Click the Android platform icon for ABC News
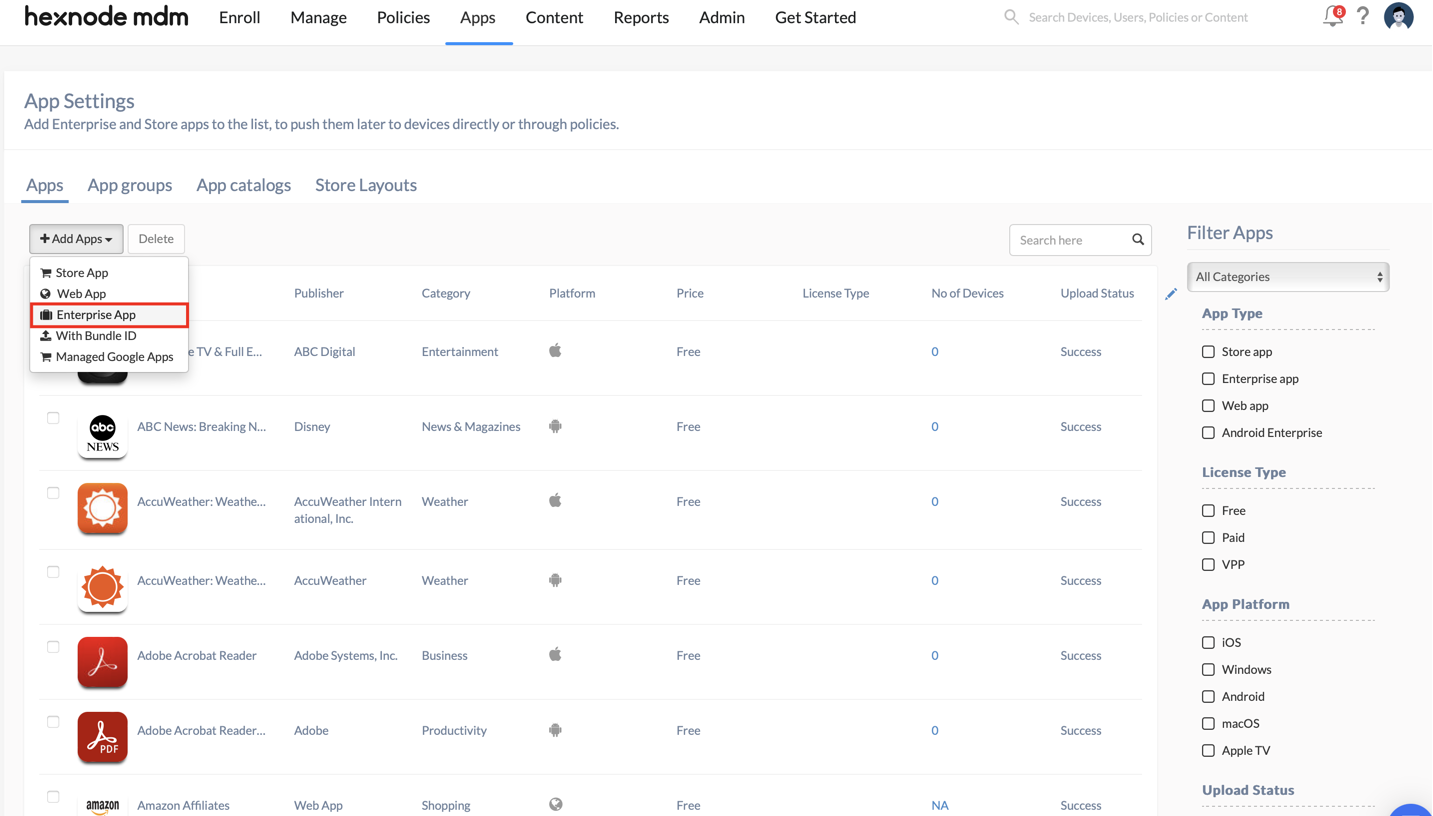 (x=555, y=426)
